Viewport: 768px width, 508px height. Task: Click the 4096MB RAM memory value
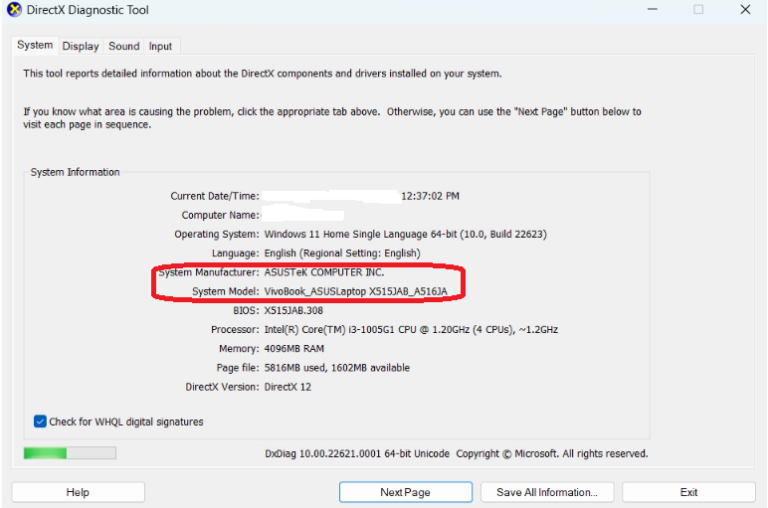(294, 348)
